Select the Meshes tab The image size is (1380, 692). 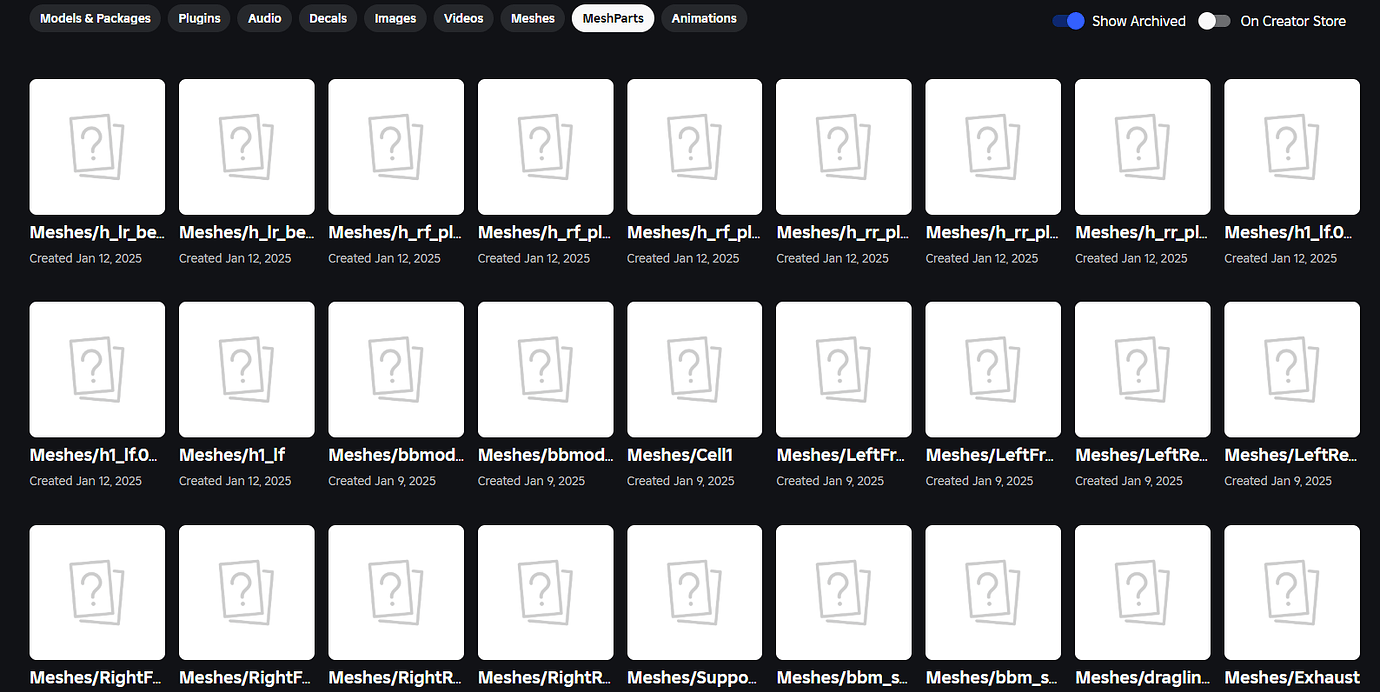532,18
